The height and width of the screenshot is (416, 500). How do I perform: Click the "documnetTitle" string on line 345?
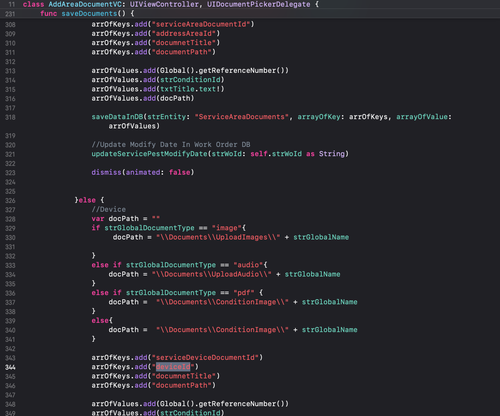(184, 376)
